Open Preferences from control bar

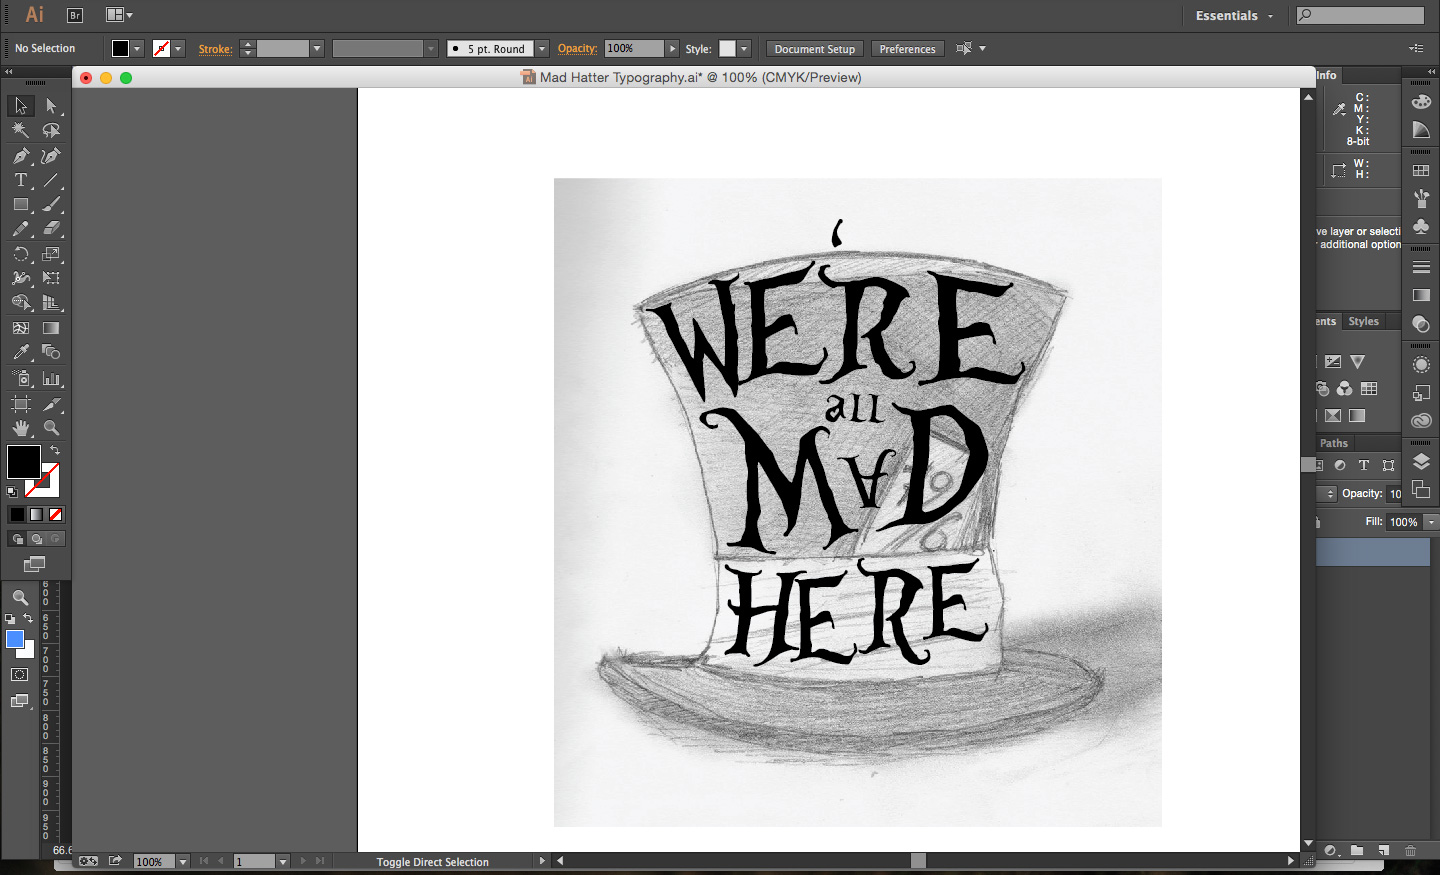pyautogui.click(x=907, y=48)
